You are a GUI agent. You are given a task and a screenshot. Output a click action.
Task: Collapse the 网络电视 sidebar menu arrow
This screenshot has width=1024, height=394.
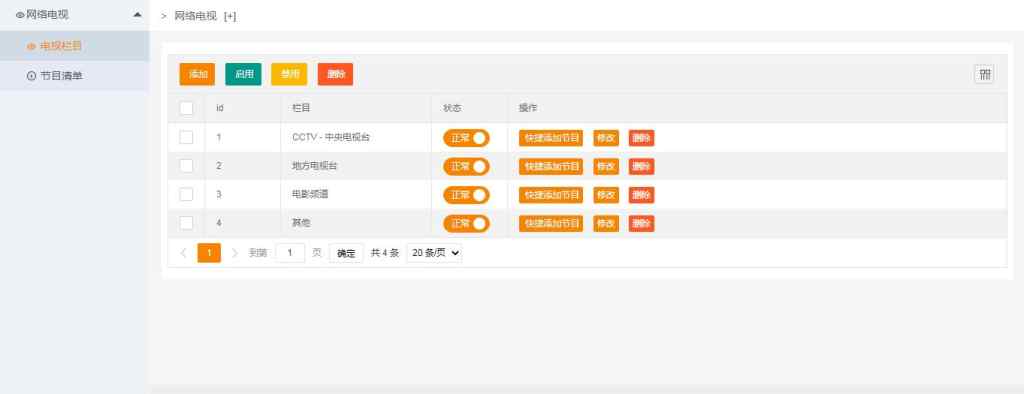137,14
